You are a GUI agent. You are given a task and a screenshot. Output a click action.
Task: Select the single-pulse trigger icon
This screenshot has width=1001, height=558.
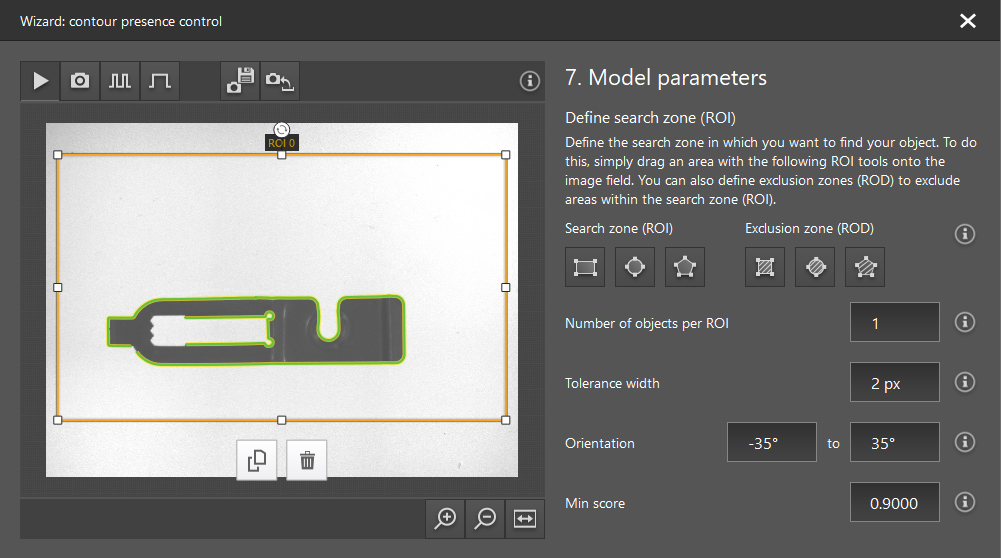pyautogui.click(x=160, y=81)
